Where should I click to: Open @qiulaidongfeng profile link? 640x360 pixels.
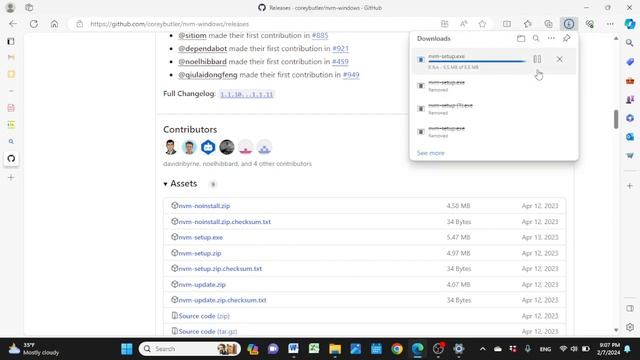pos(208,75)
